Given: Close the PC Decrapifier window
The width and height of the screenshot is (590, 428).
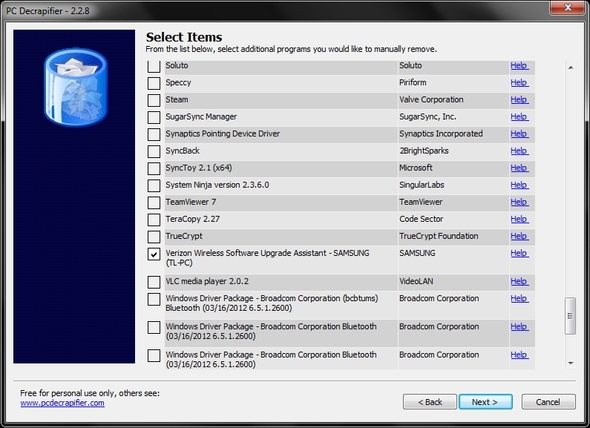Looking at the screenshot, I should tap(568, 7).
